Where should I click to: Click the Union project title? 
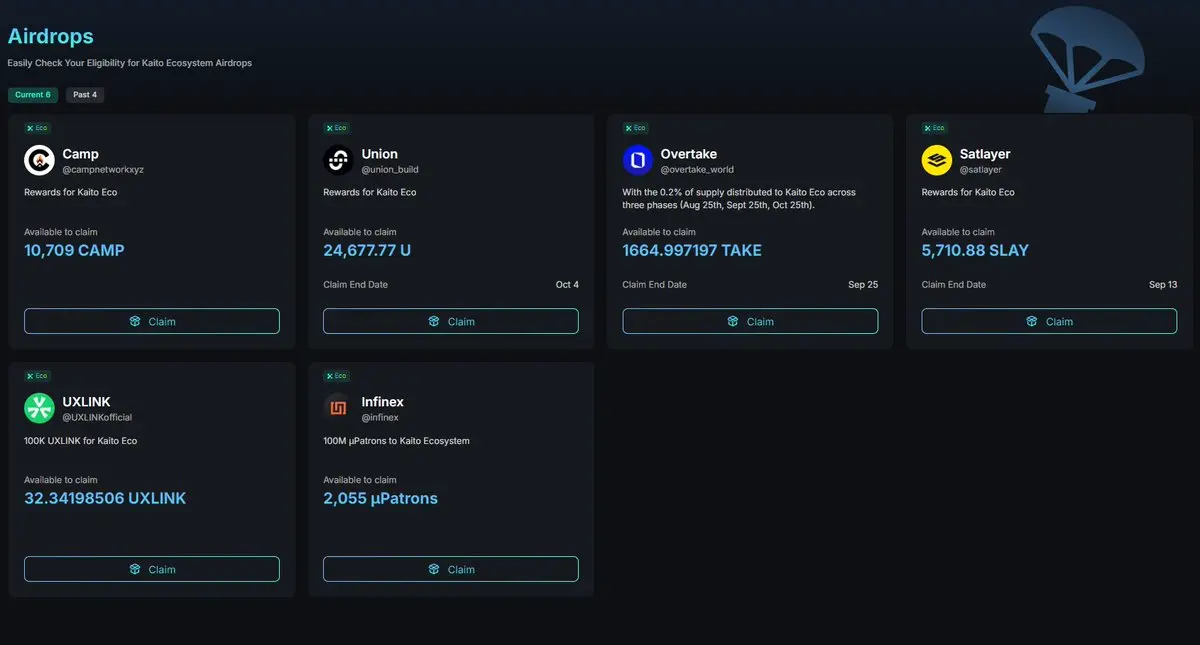pos(380,154)
